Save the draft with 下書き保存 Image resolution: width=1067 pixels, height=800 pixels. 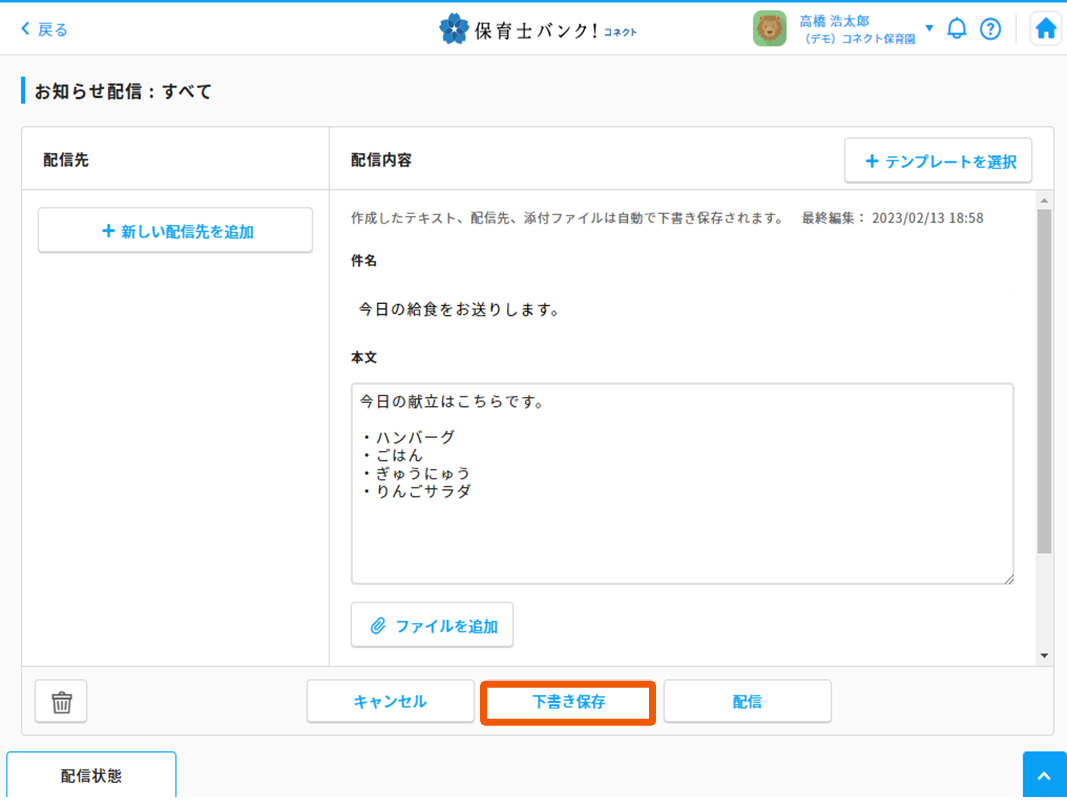click(568, 702)
